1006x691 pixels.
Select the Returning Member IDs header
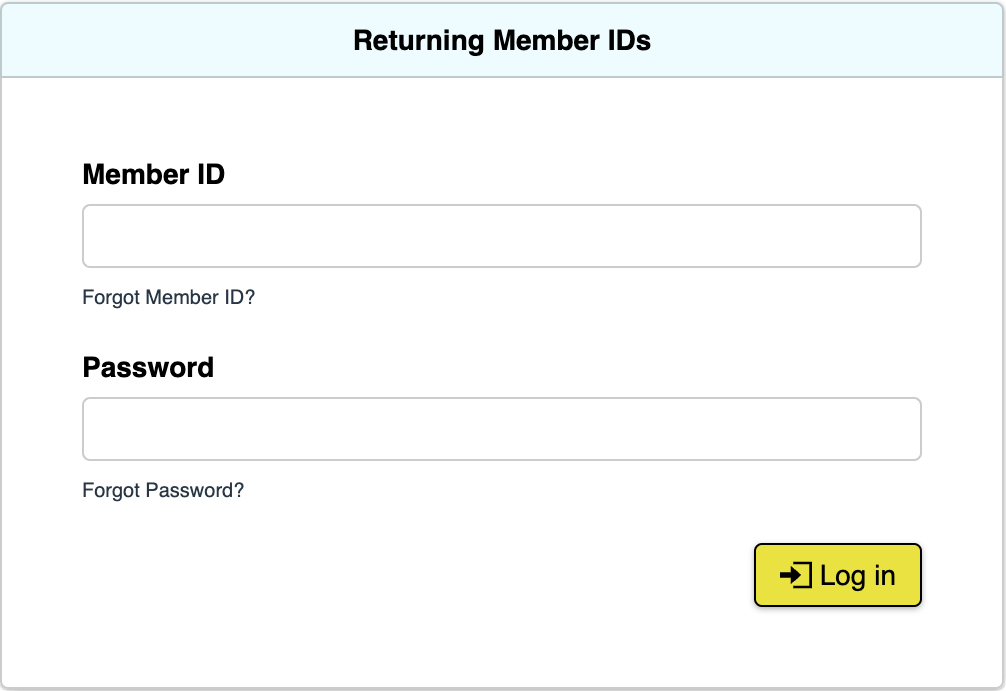(x=502, y=41)
